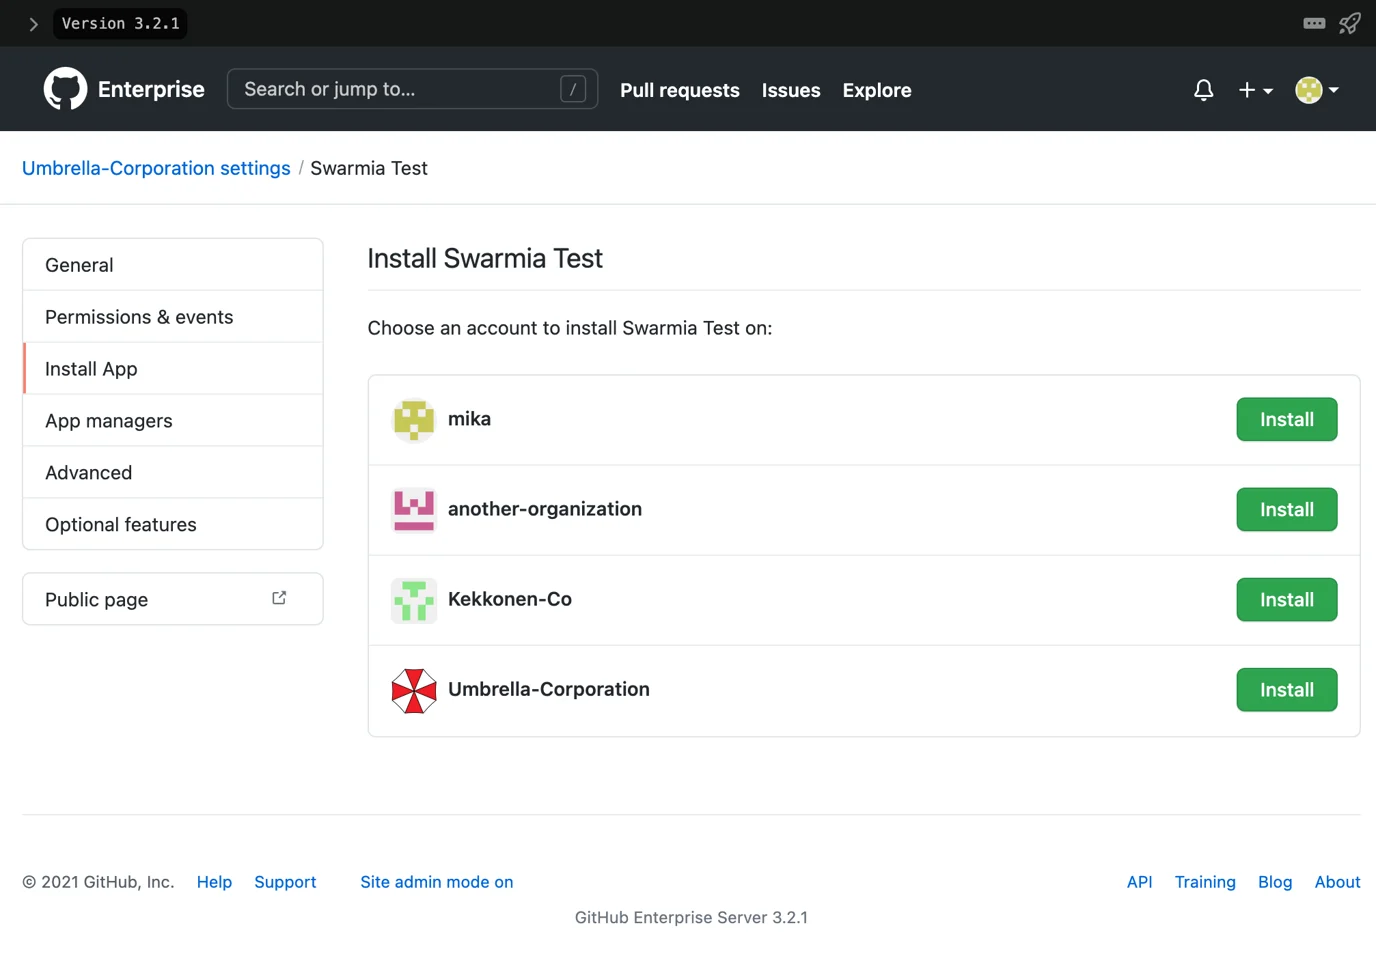Follow the Umbrella-Corporation settings breadcrumb link
This screenshot has width=1376, height=971.
point(156,168)
